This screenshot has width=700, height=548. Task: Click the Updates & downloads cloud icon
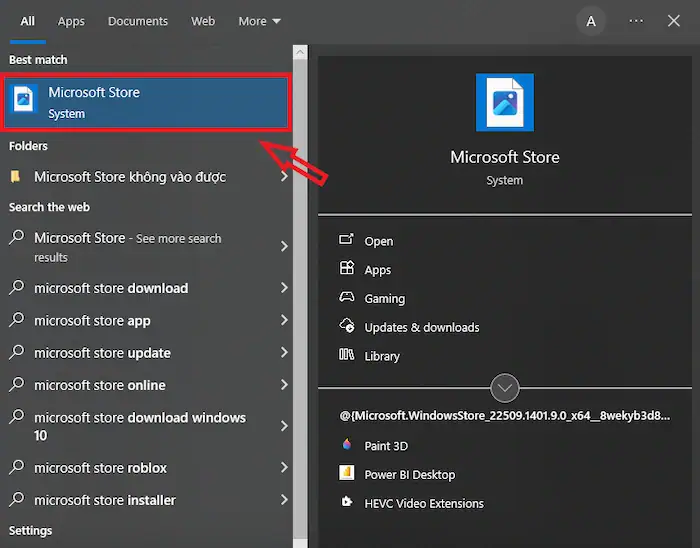click(x=346, y=326)
